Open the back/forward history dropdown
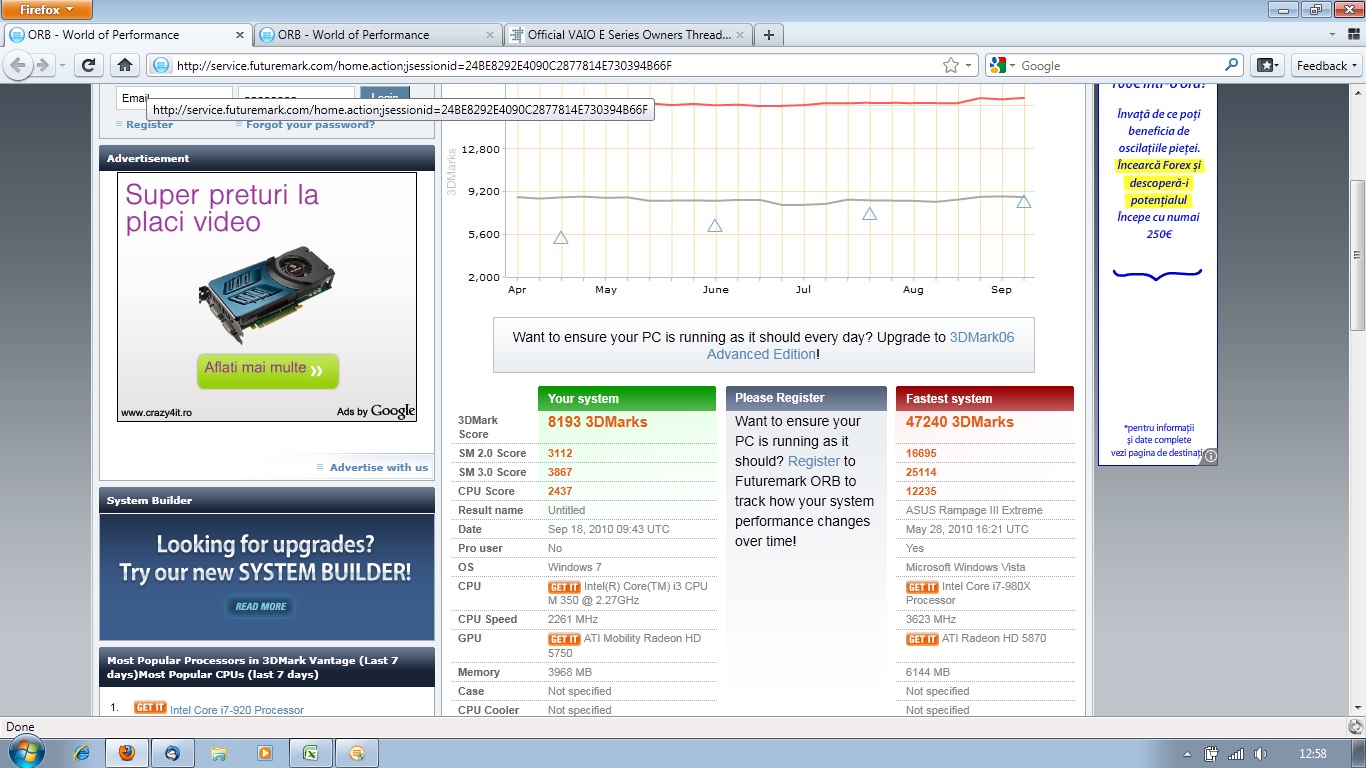1366x768 pixels. (62, 65)
